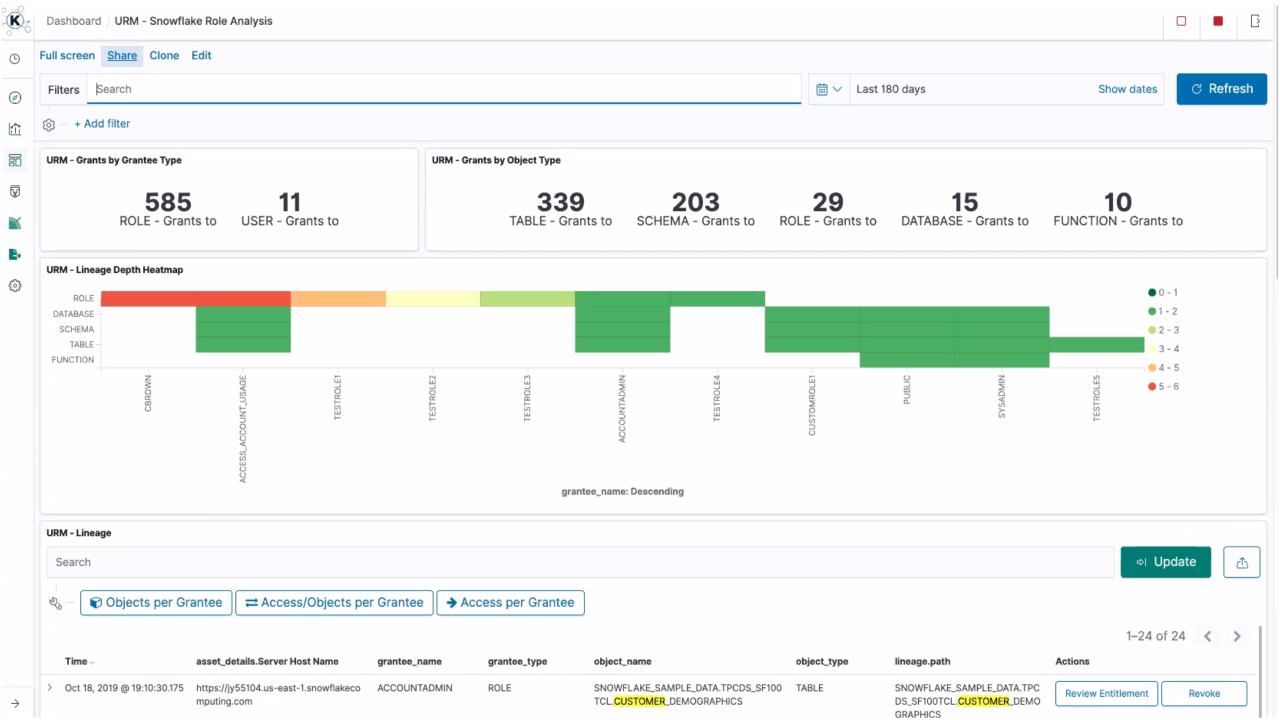Open the Dashboard icon in the sidebar
Screen dimensions: 1280x720
[x=15, y=160]
